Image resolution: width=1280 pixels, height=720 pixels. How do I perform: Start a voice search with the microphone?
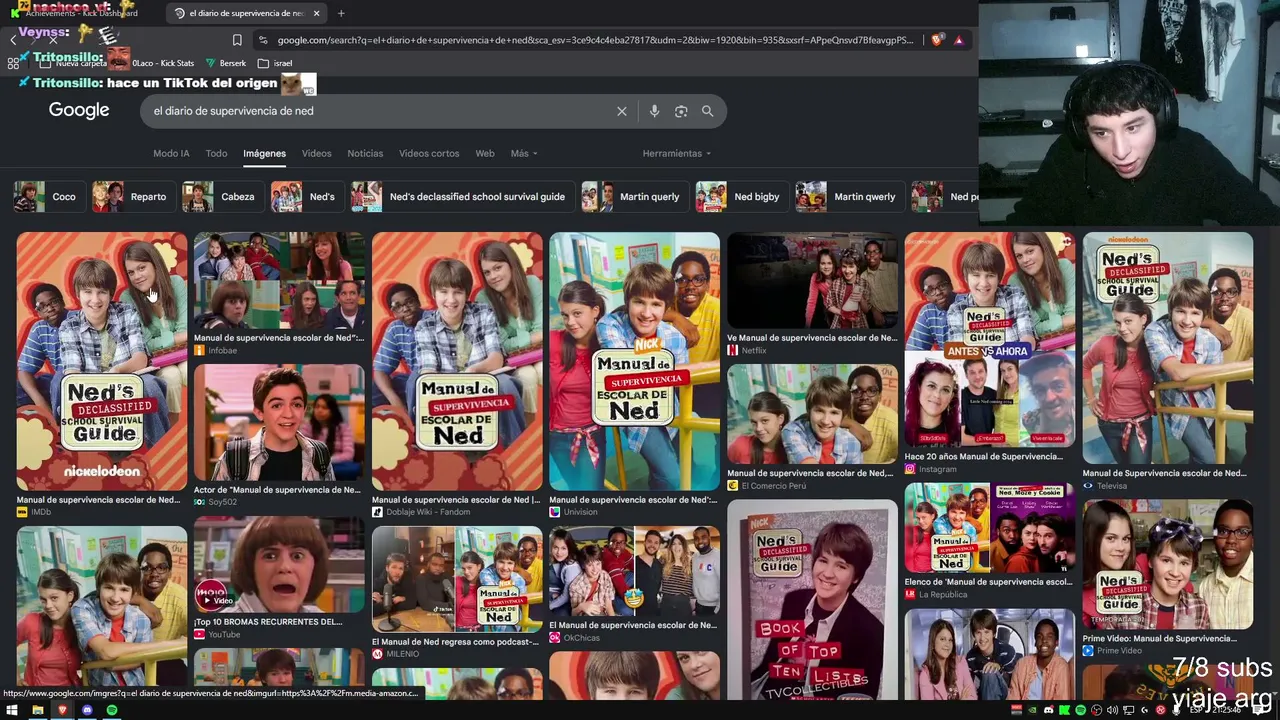[x=654, y=111]
